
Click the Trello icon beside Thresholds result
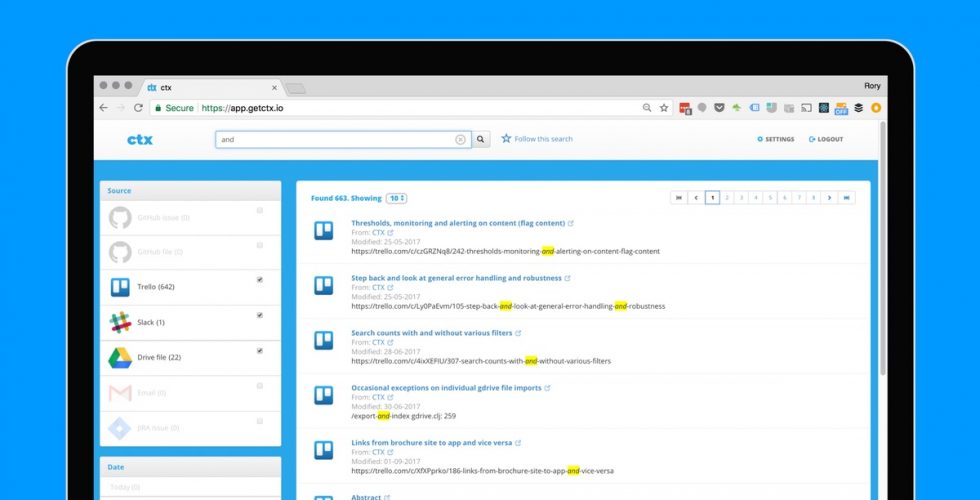click(324, 231)
